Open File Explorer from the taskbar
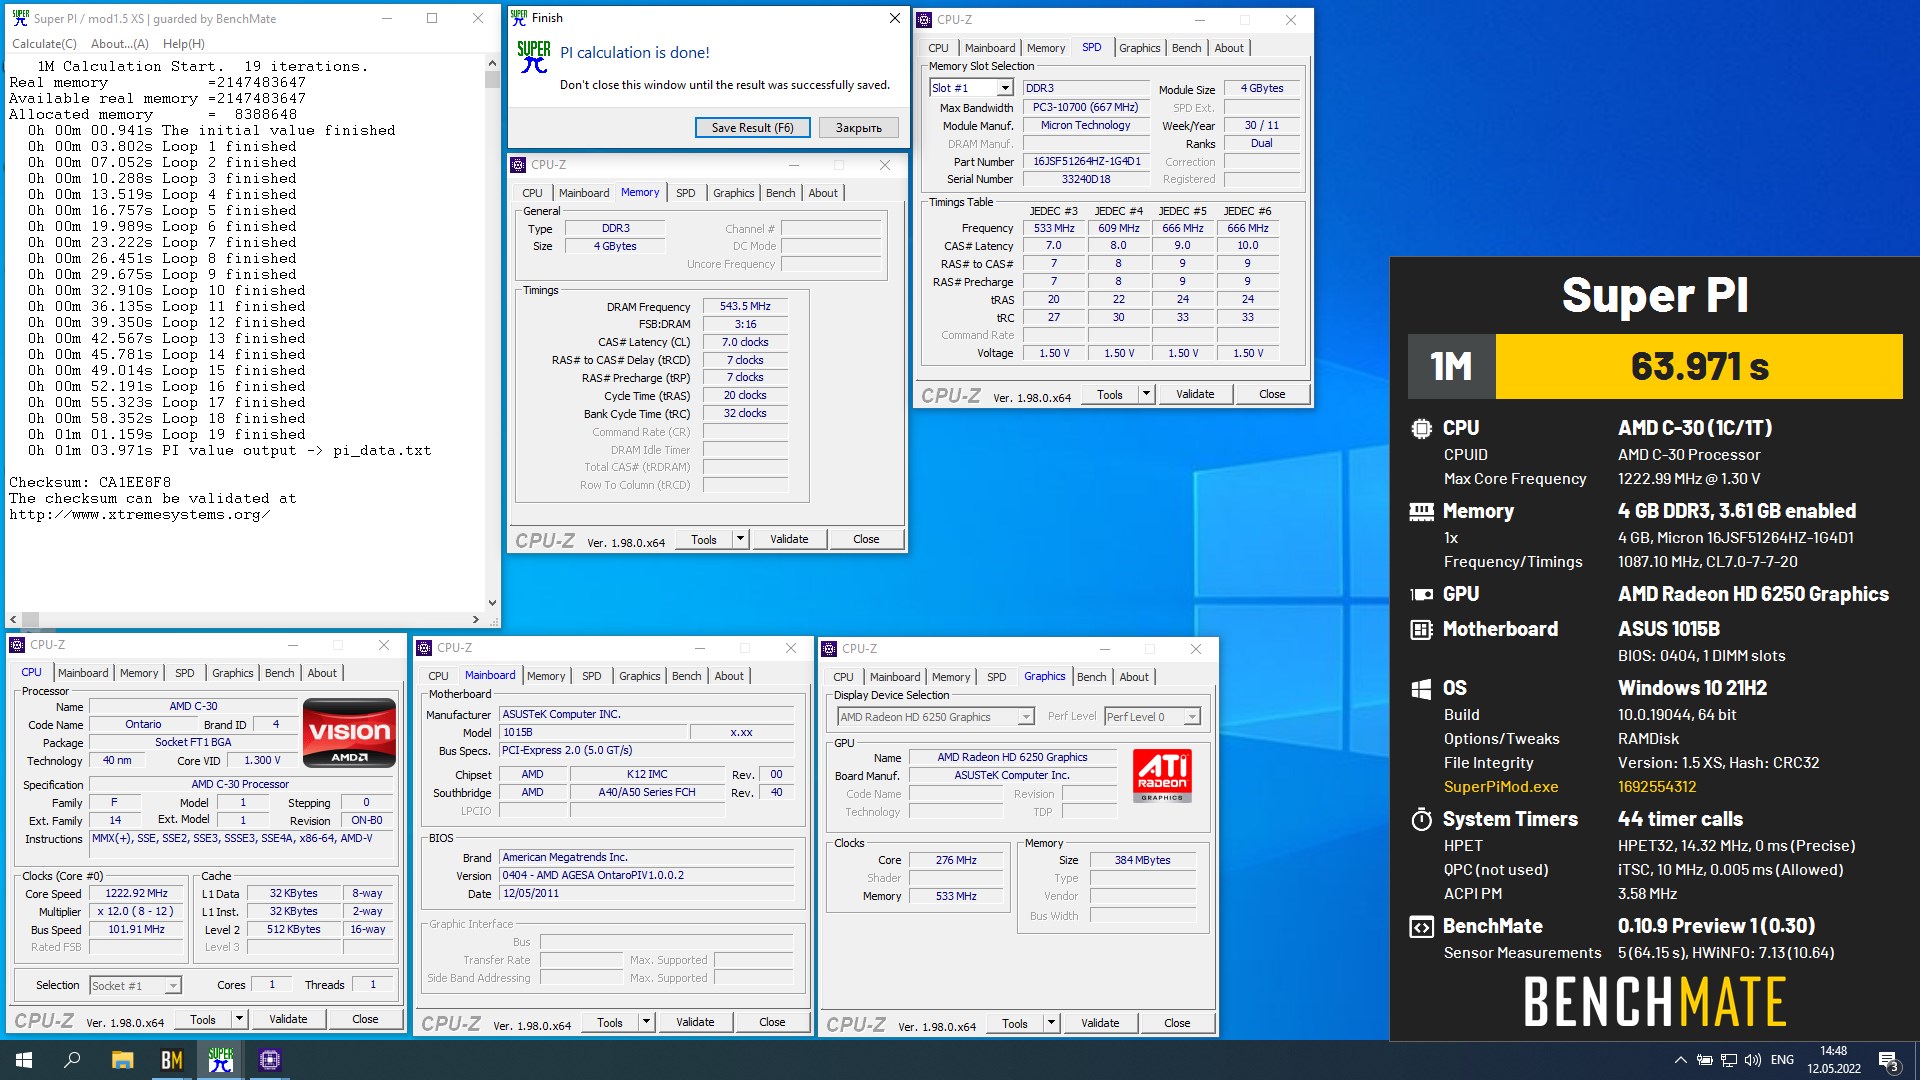Image resolution: width=1920 pixels, height=1080 pixels. click(x=122, y=1060)
